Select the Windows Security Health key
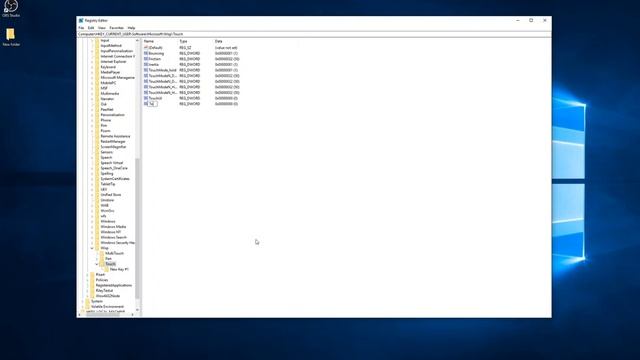The image size is (640, 360). [118, 242]
